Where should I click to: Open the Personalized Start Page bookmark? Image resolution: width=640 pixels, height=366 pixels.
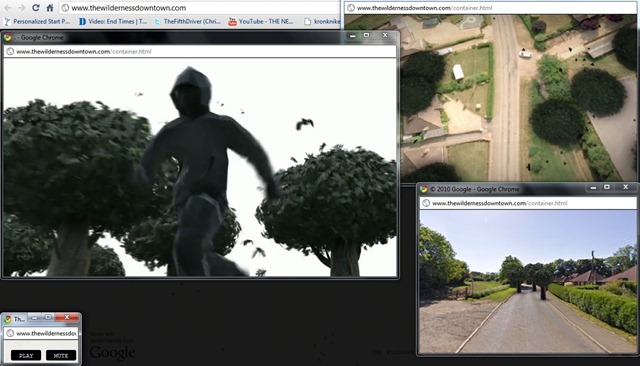click(38, 21)
